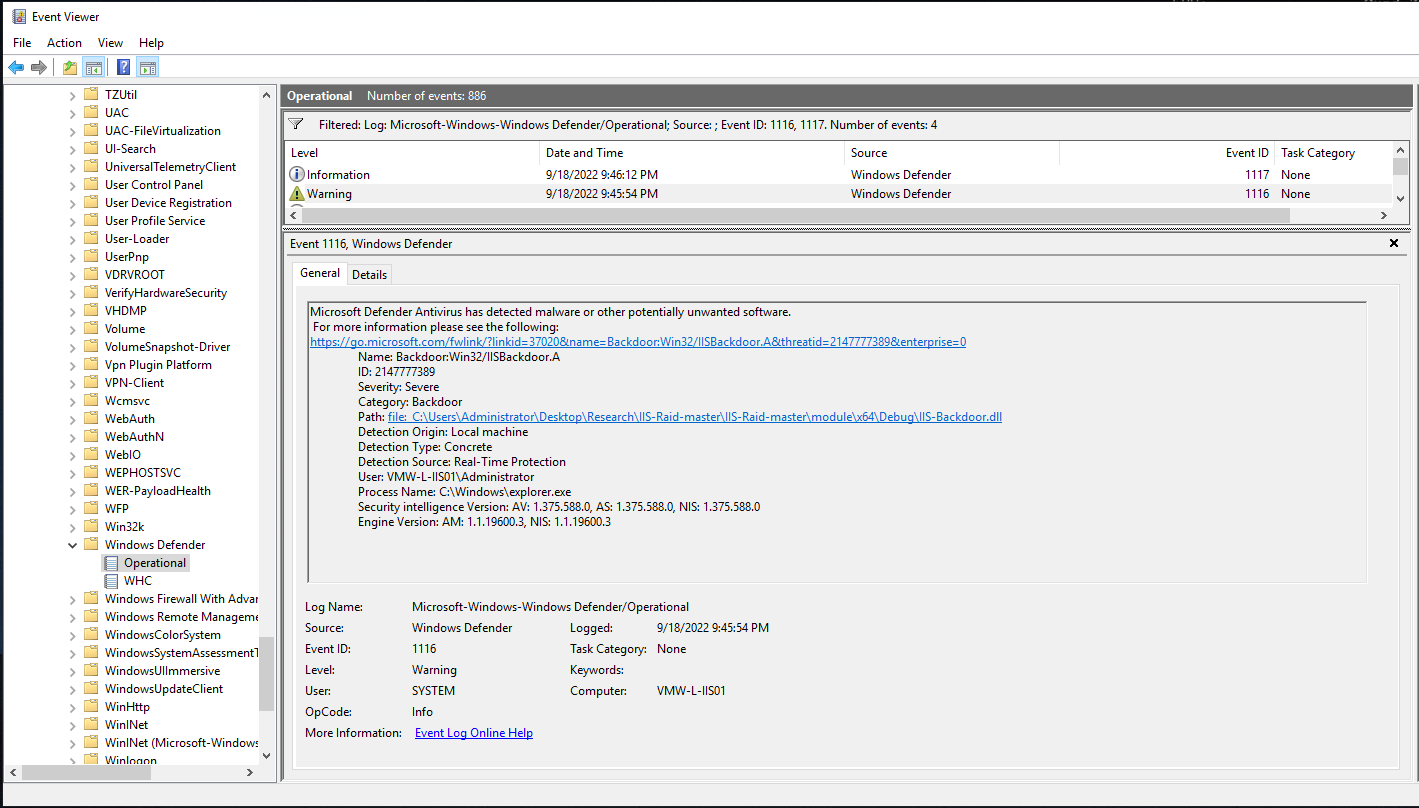Expand the Windows Firewall With Advanced node
The width and height of the screenshot is (1419, 808).
pyautogui.click(x=72, y=599)
